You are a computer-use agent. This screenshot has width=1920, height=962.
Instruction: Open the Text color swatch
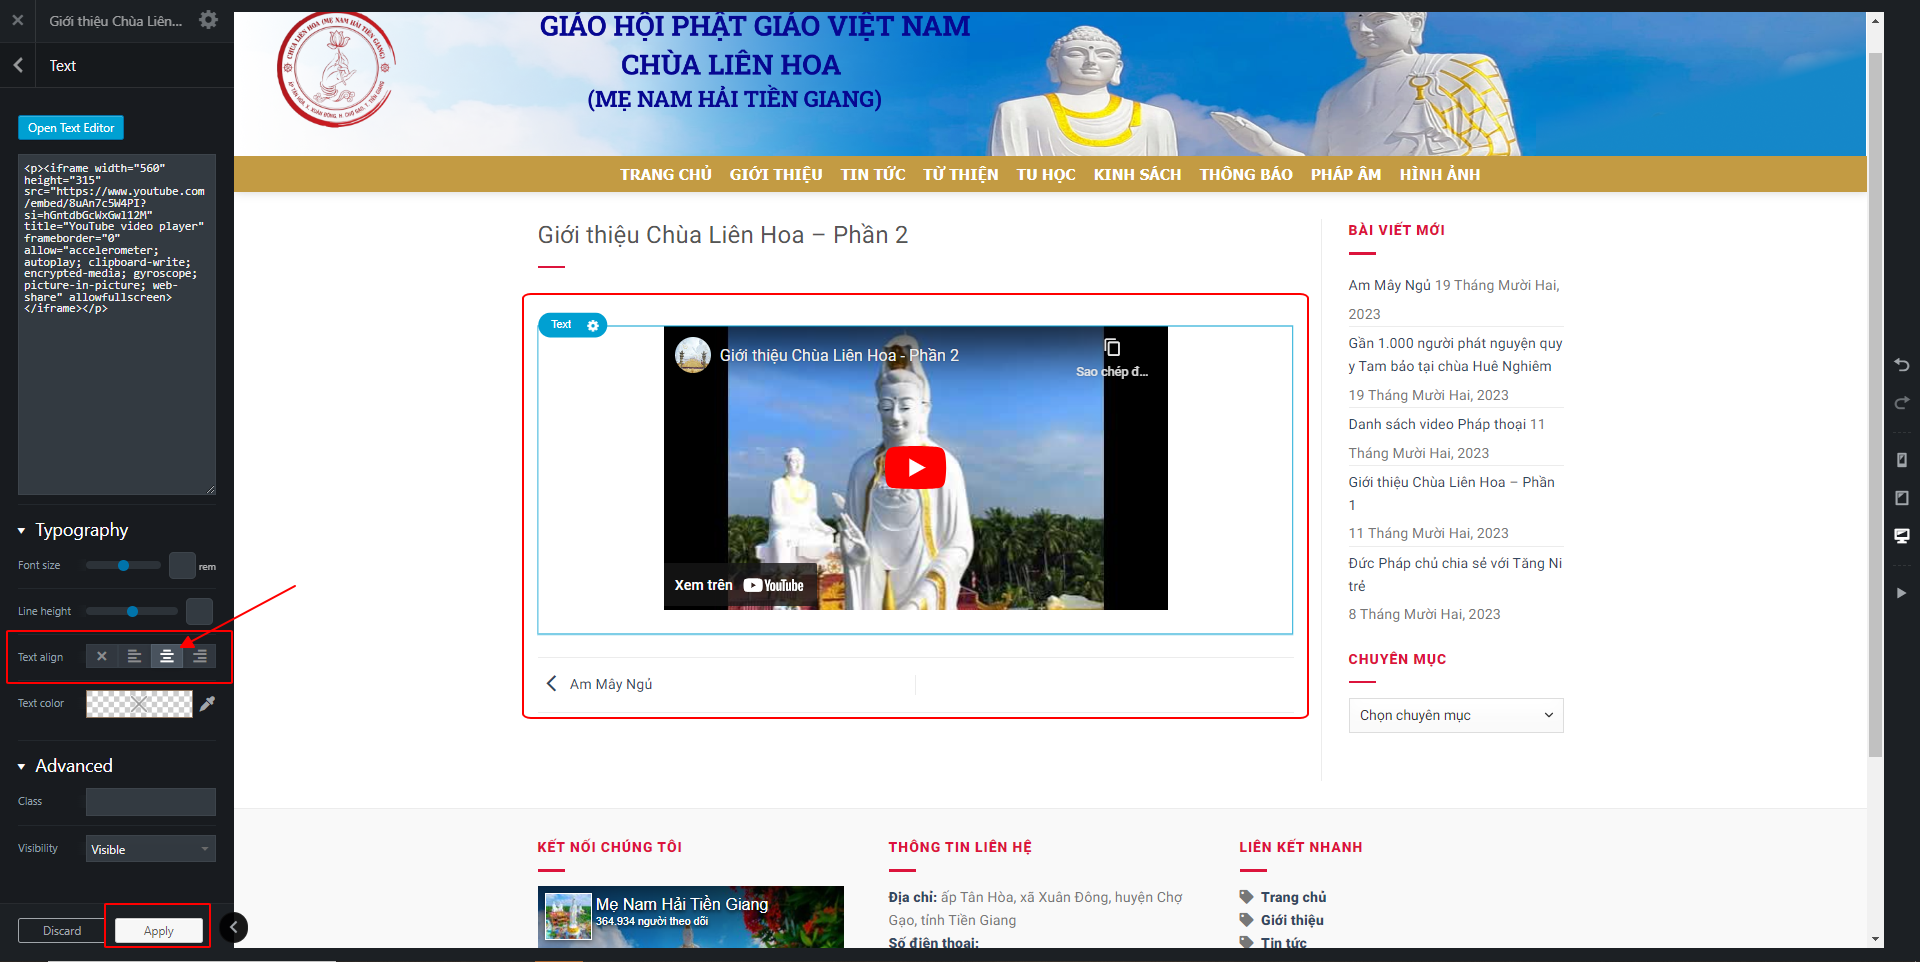(139, 704)
